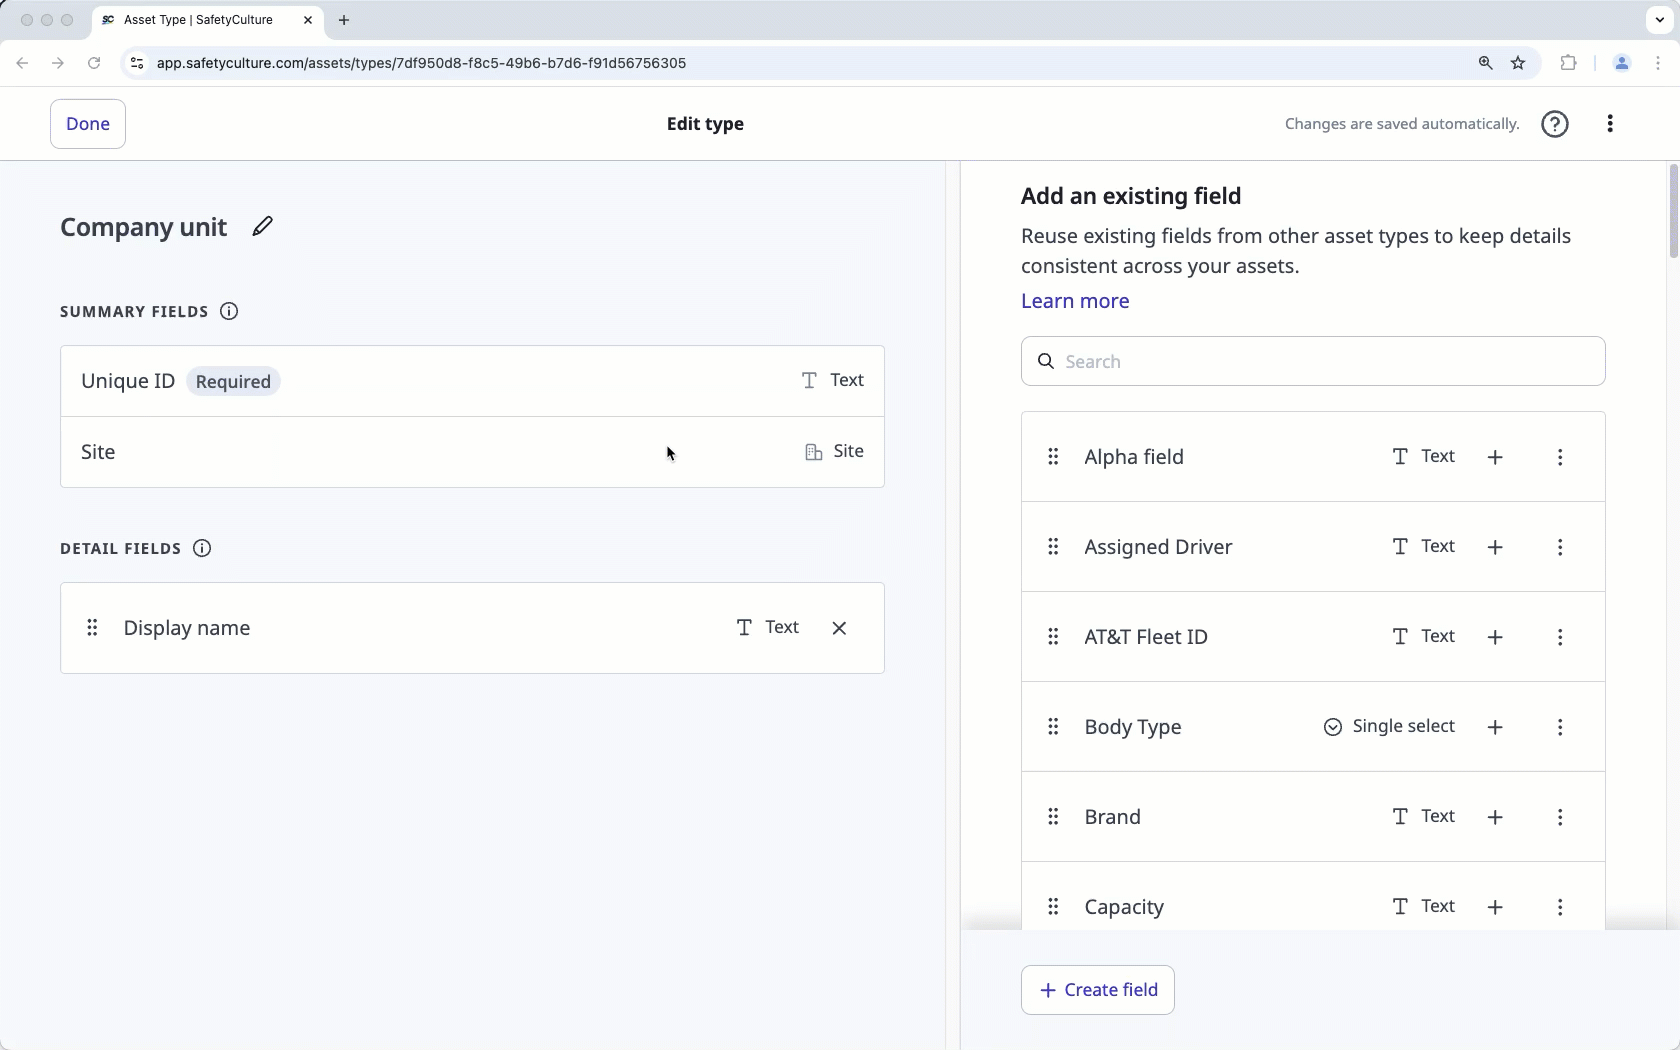Click the pencil icon to rename Company unit
The height and width of the screenshot is (1050, 1680).
262,227
